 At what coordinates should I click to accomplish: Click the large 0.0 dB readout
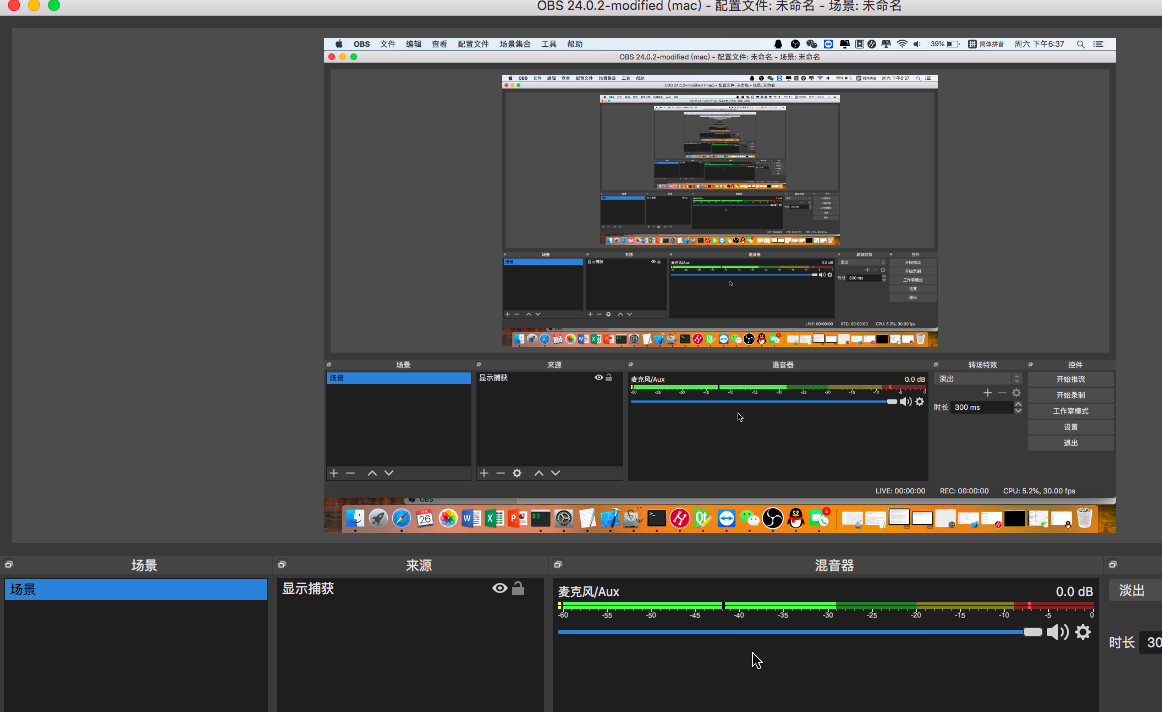tap(1074, 591)
